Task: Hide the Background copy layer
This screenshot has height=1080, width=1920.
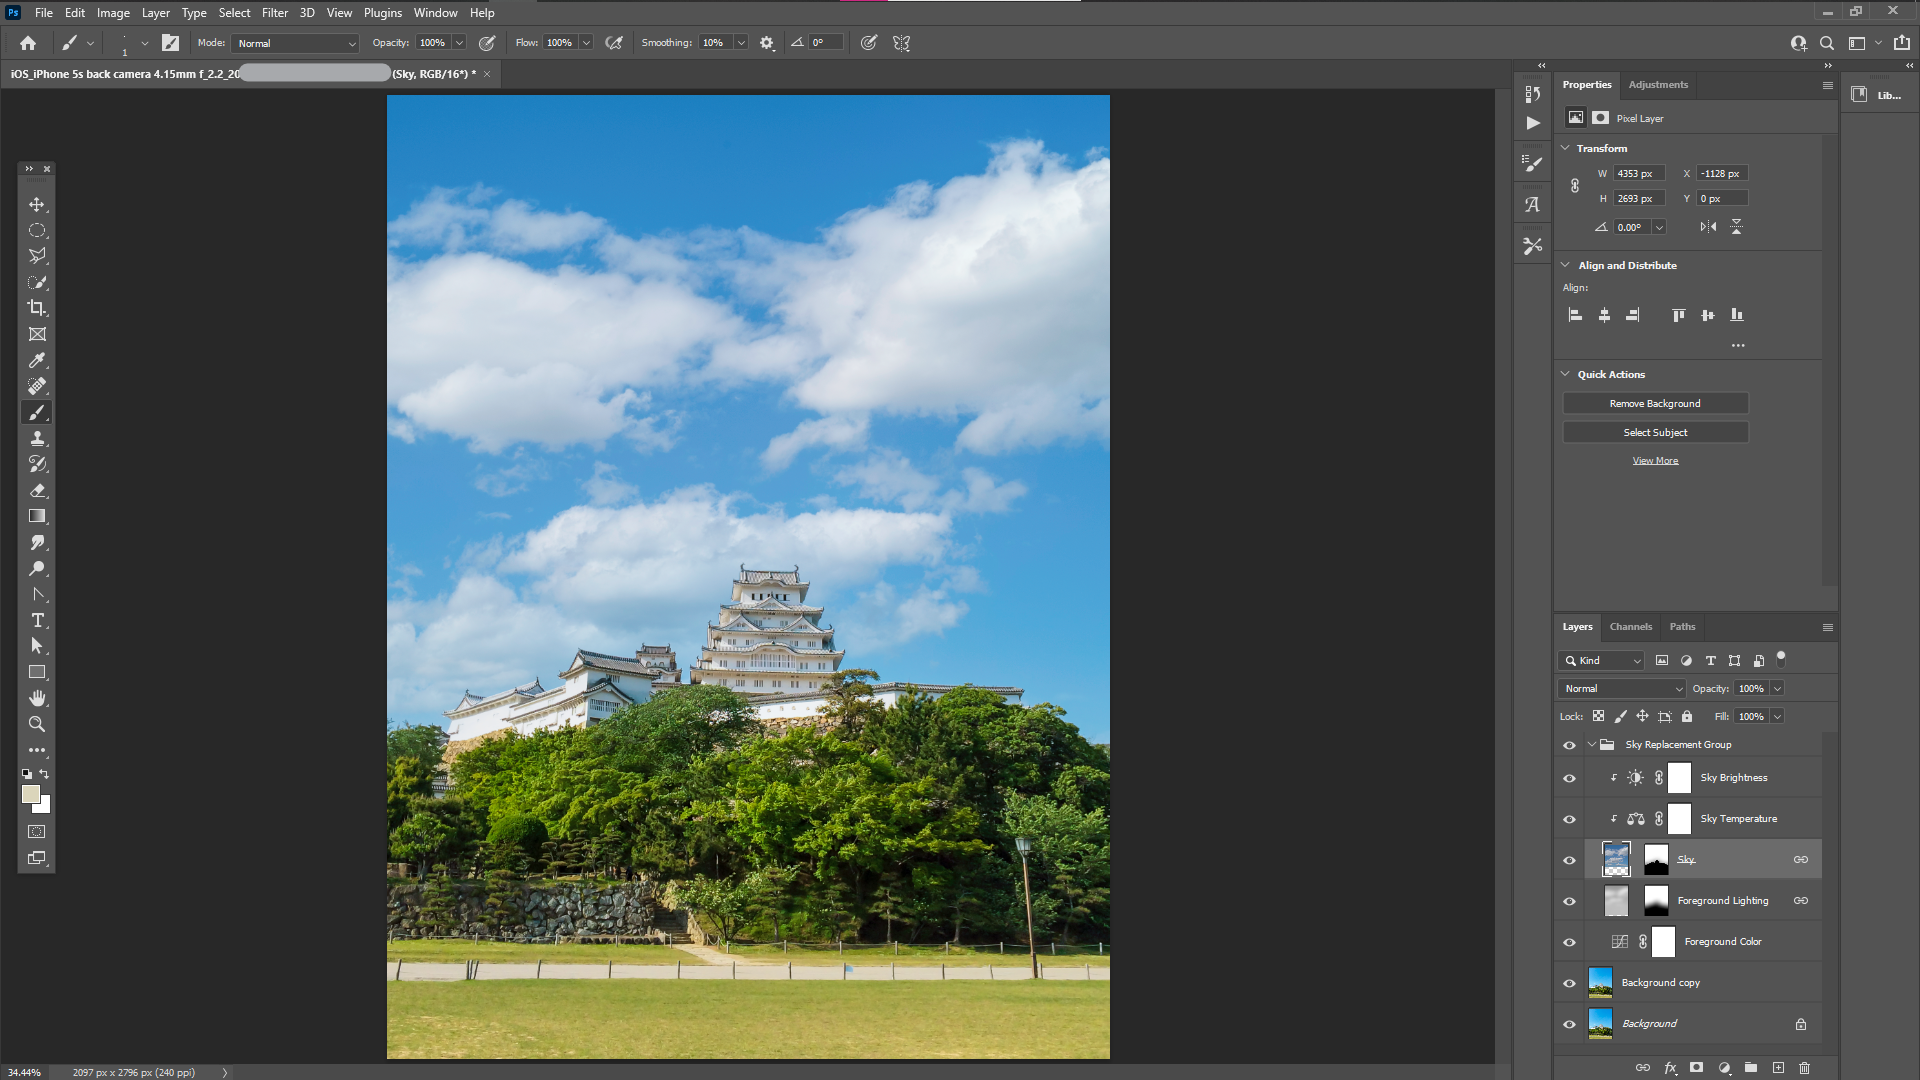Action: pyautogui.click(x=1569, y=983)
